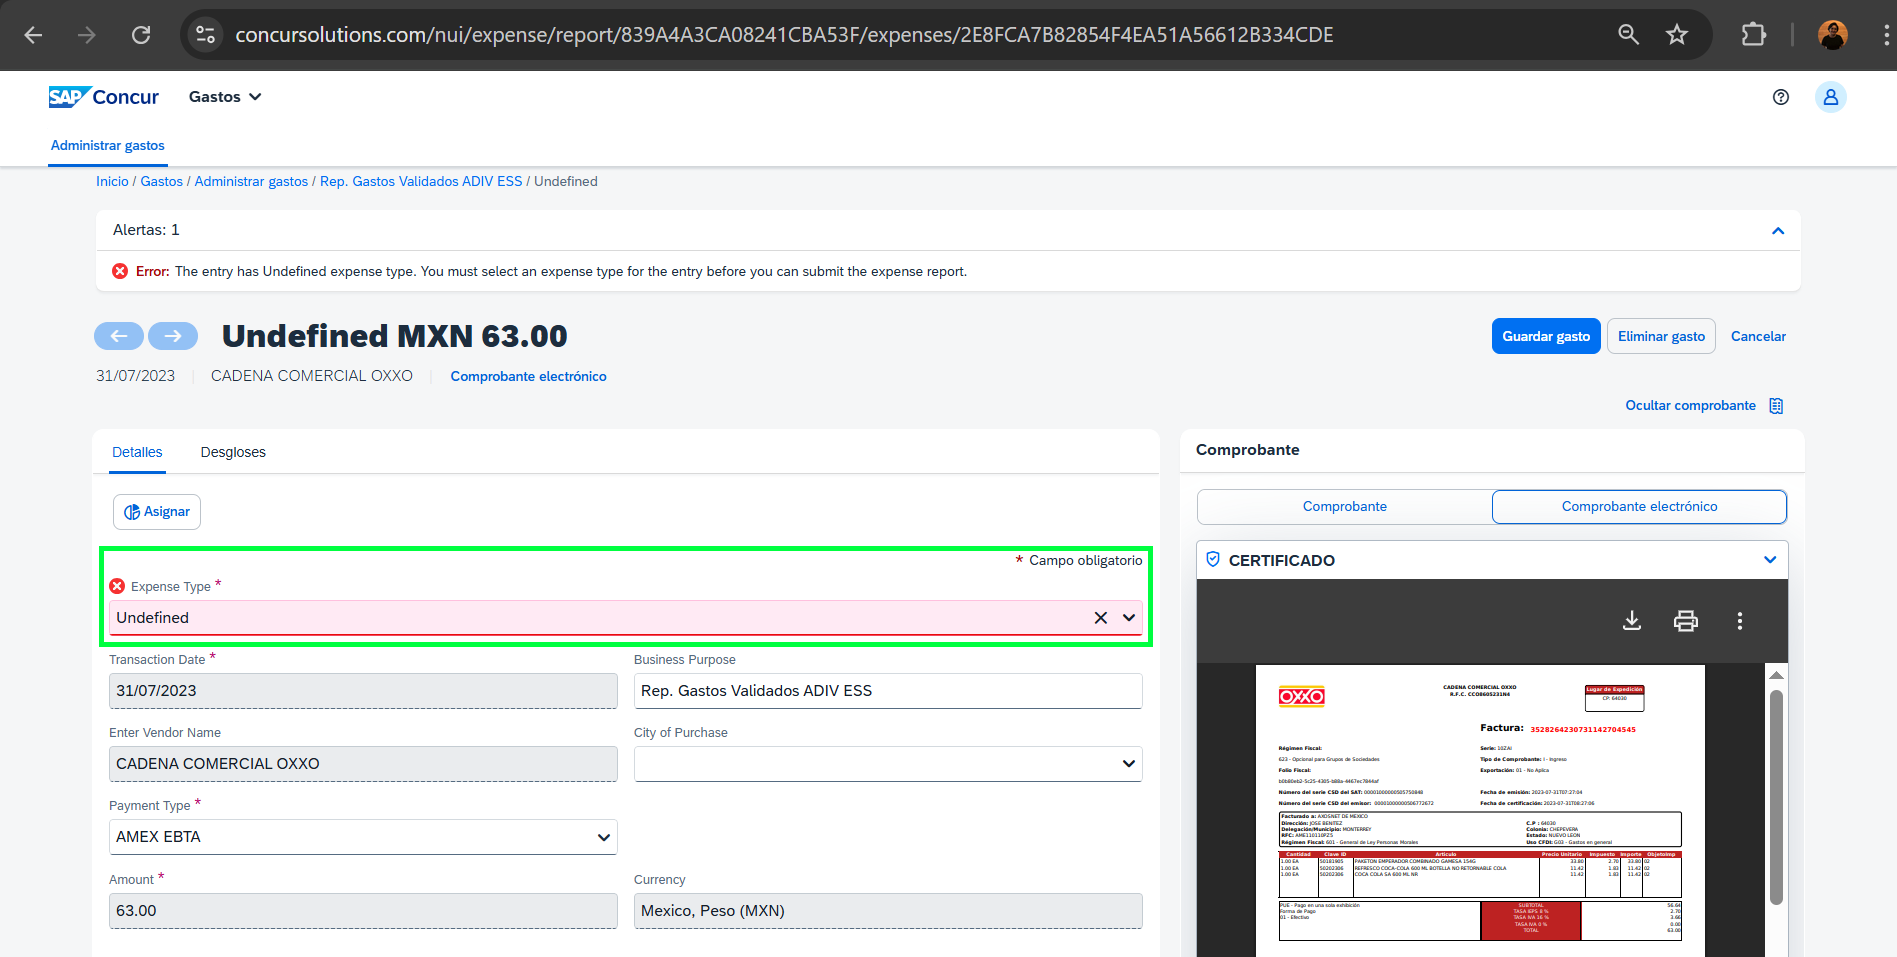This screenshot has height=957, width=1897.
Task: Select the Comprobante electrónico tab in the receipt panel
Action: pos(1639,507)
